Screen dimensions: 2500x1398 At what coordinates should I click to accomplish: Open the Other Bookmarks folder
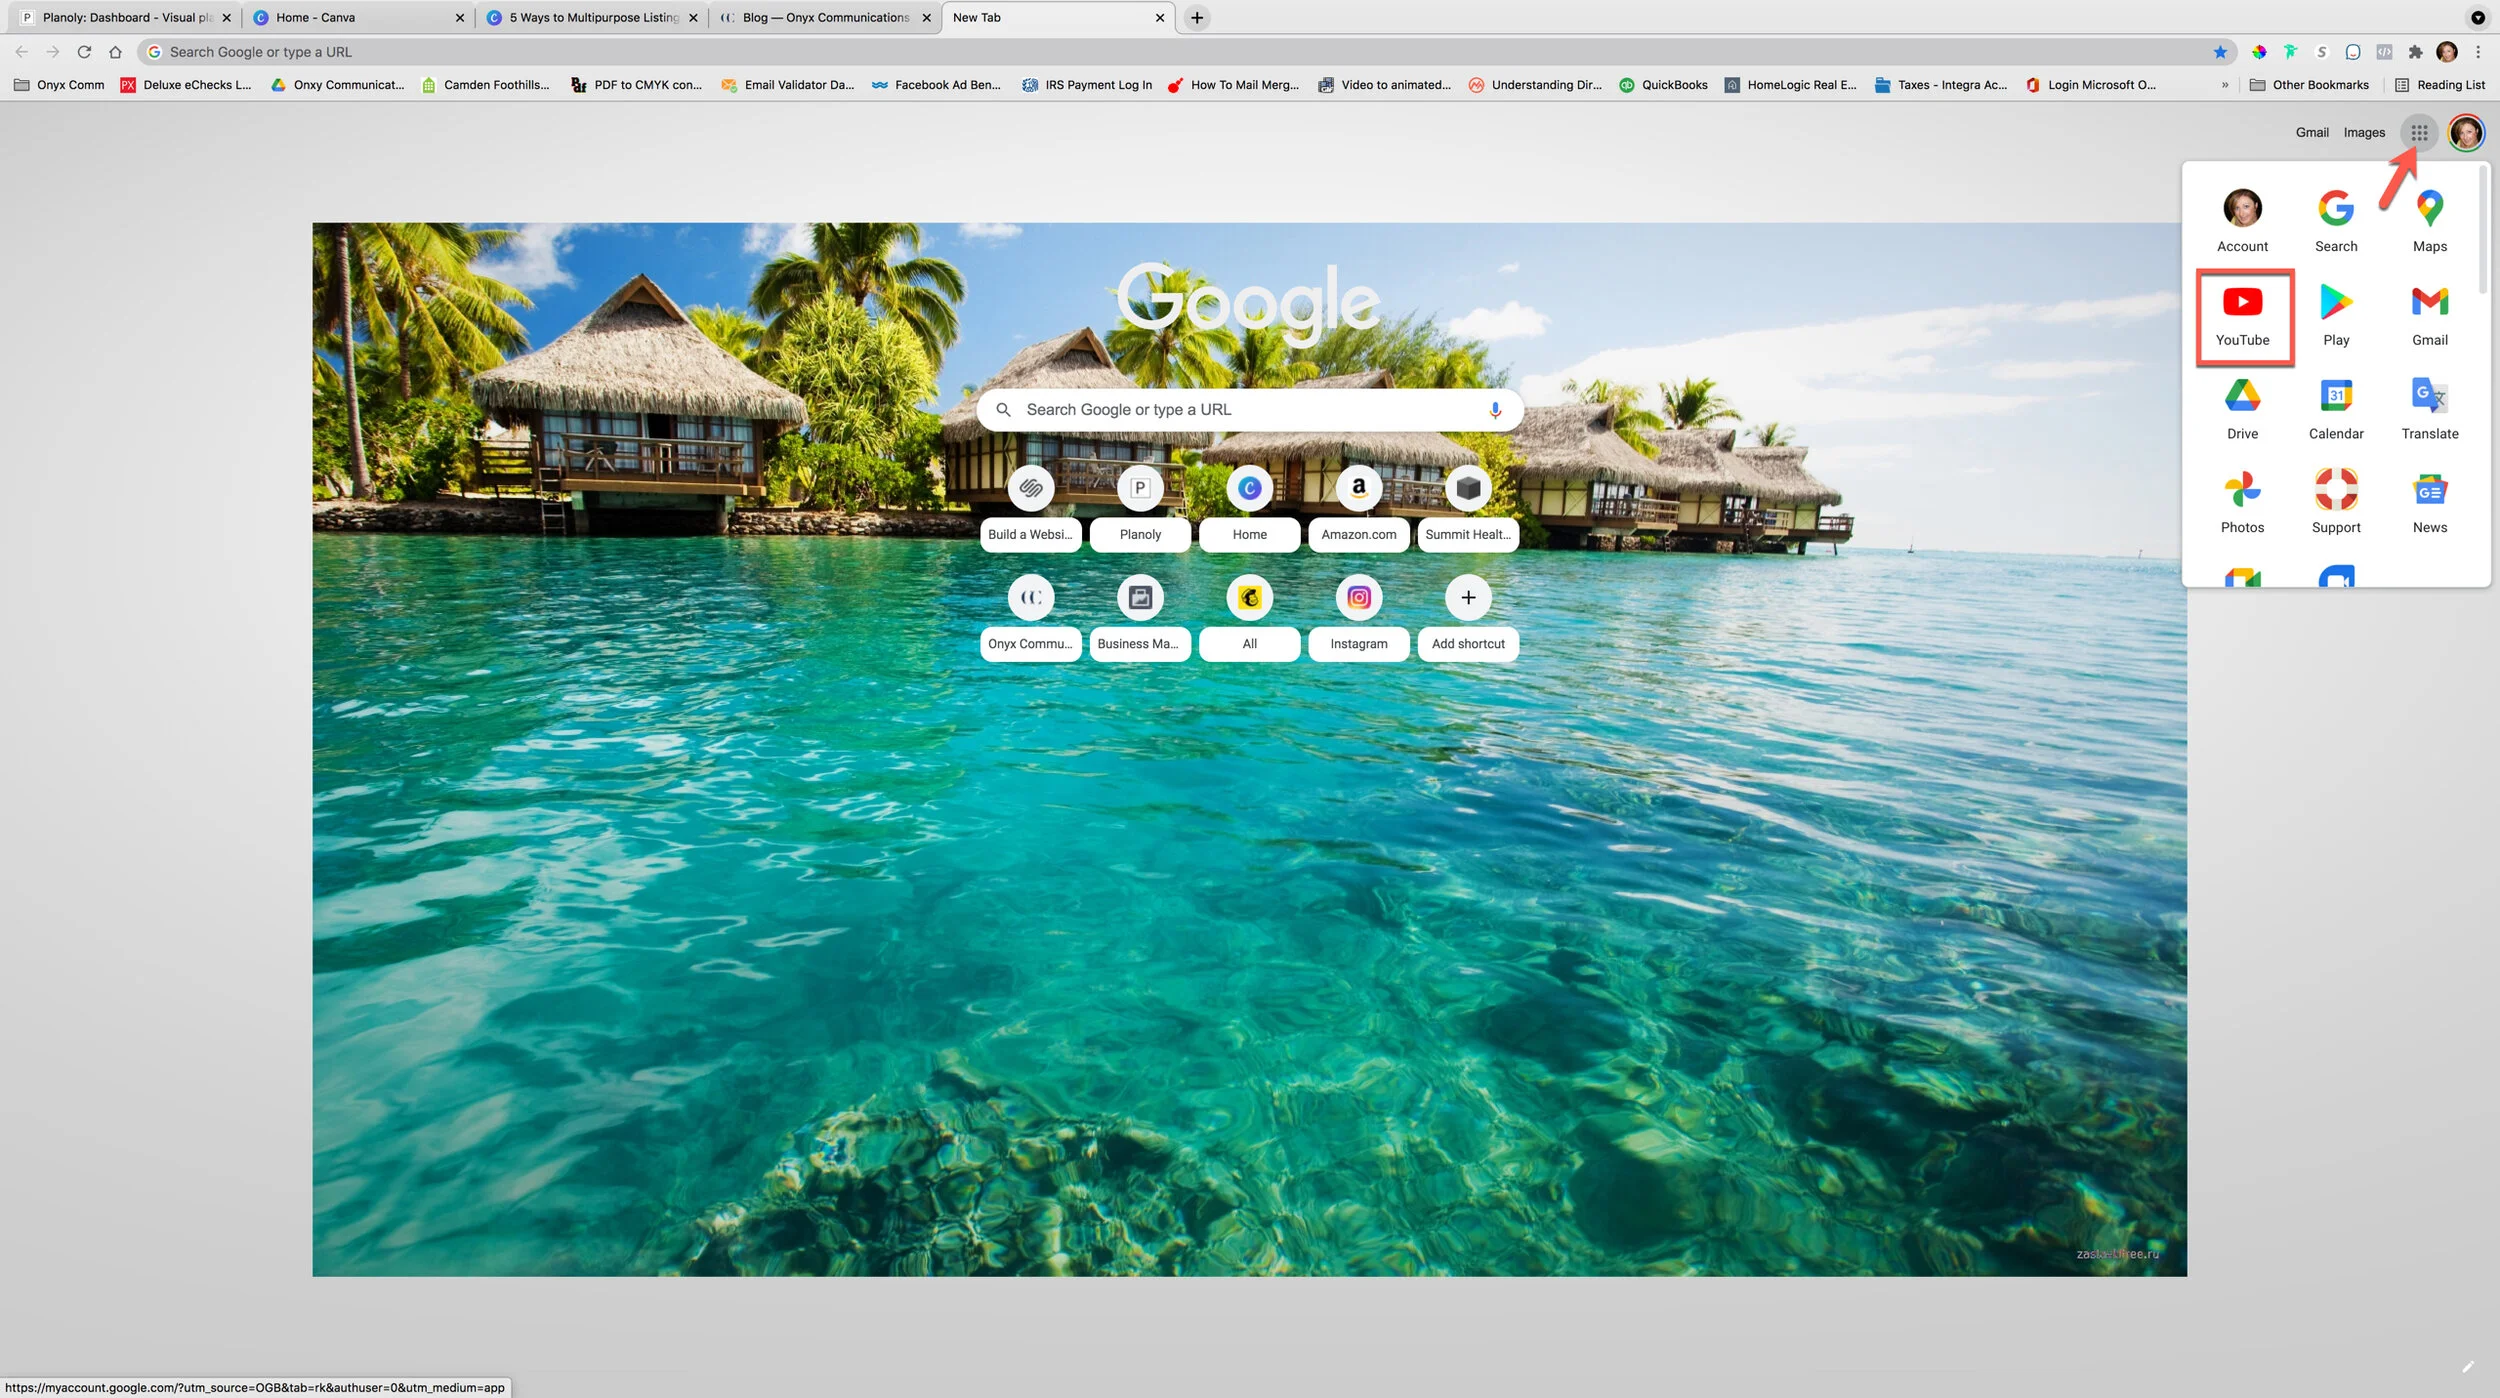2308,85
